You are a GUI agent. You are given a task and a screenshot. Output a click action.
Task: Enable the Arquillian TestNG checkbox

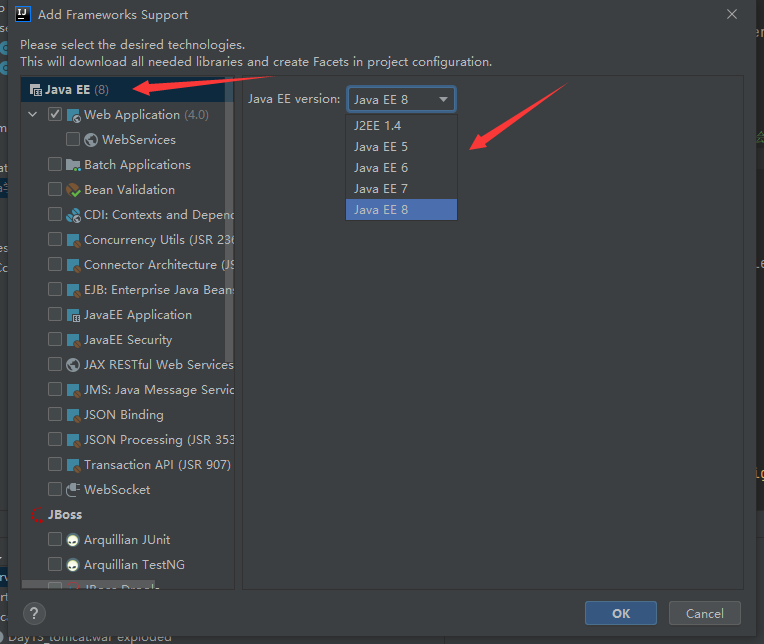55,564
